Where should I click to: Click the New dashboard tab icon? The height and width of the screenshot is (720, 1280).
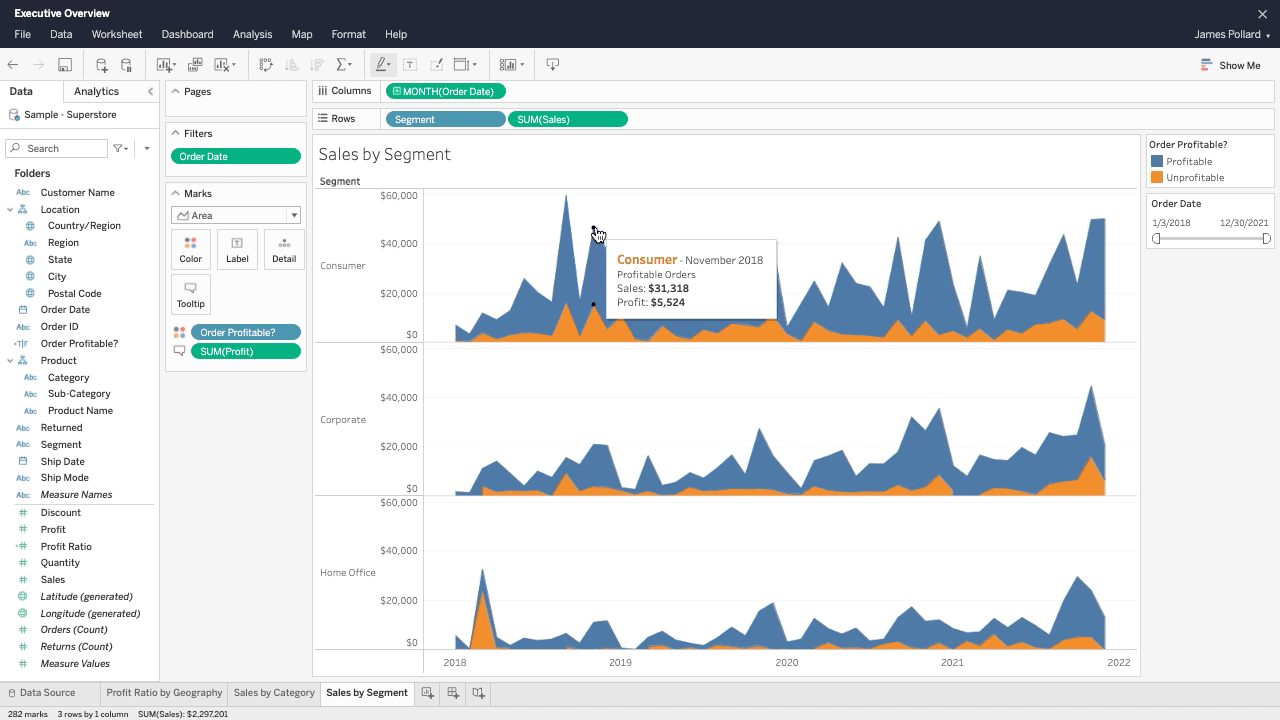click(453, 693)
